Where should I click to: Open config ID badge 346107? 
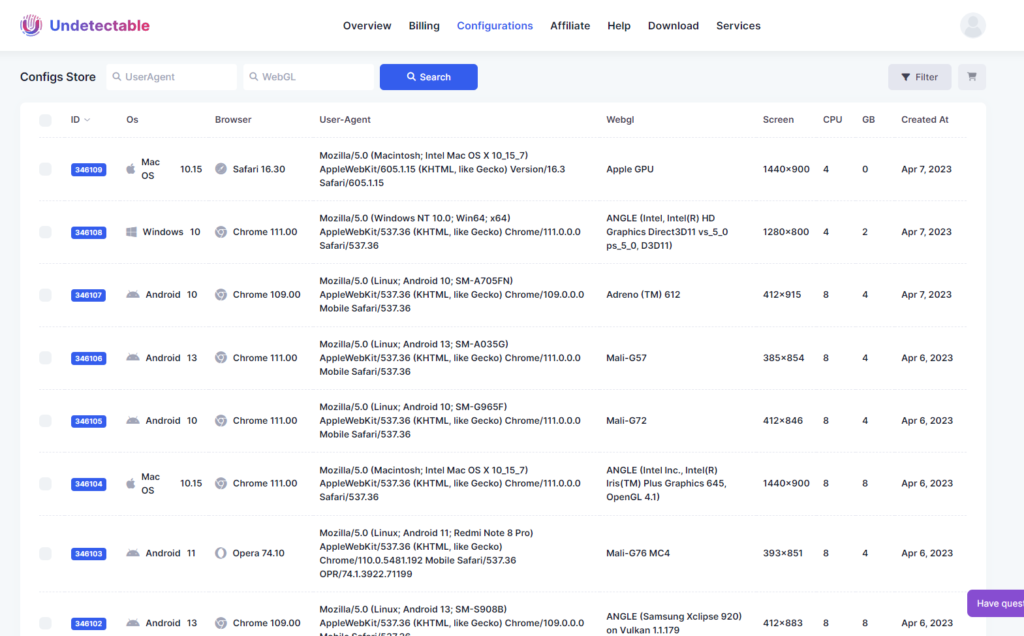point(88,295)
